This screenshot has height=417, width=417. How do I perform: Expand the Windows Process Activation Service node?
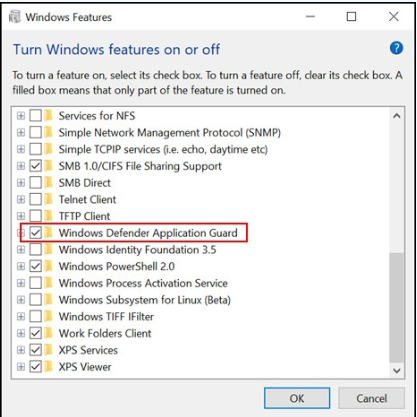21,283
